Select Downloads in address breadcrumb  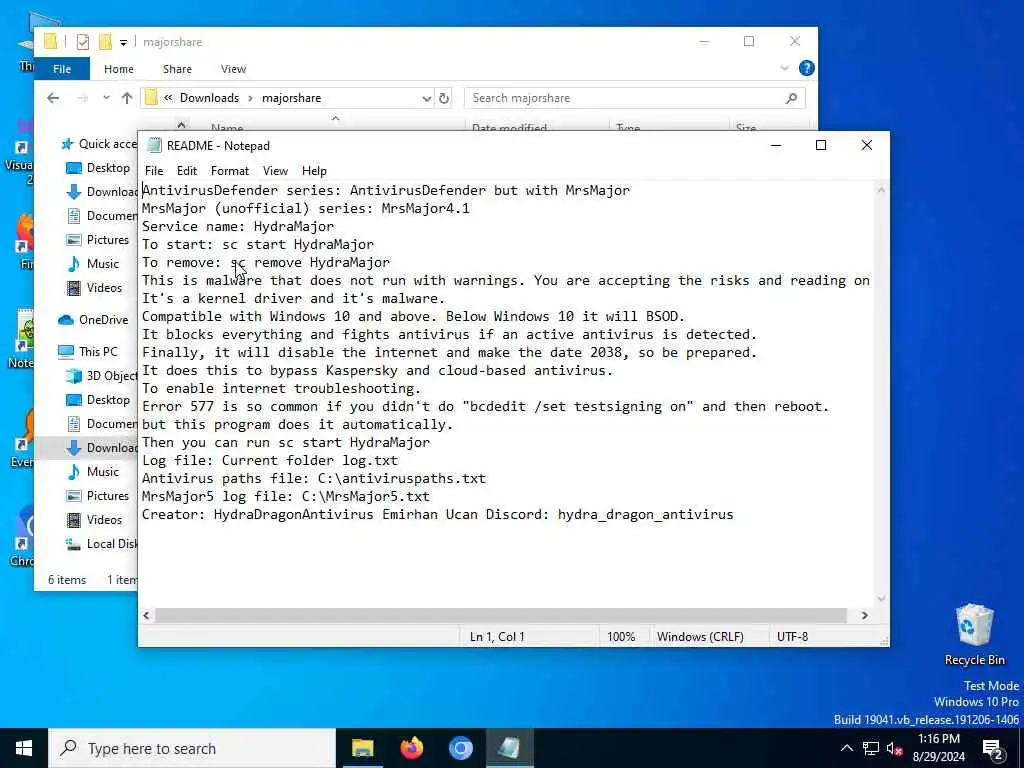(209, 98)
